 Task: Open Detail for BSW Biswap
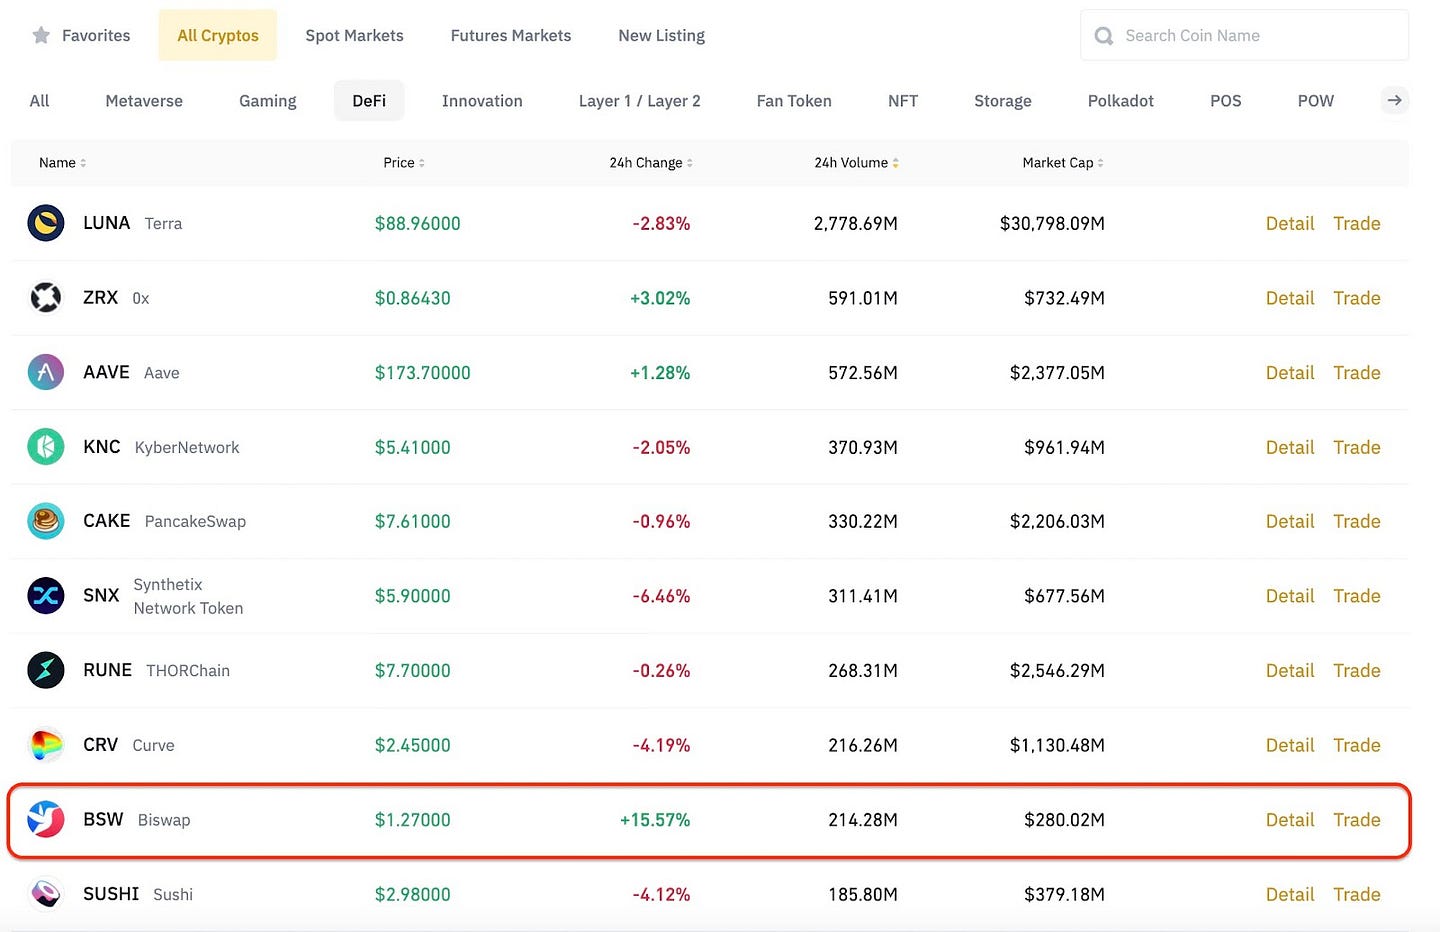point(1290,819)
